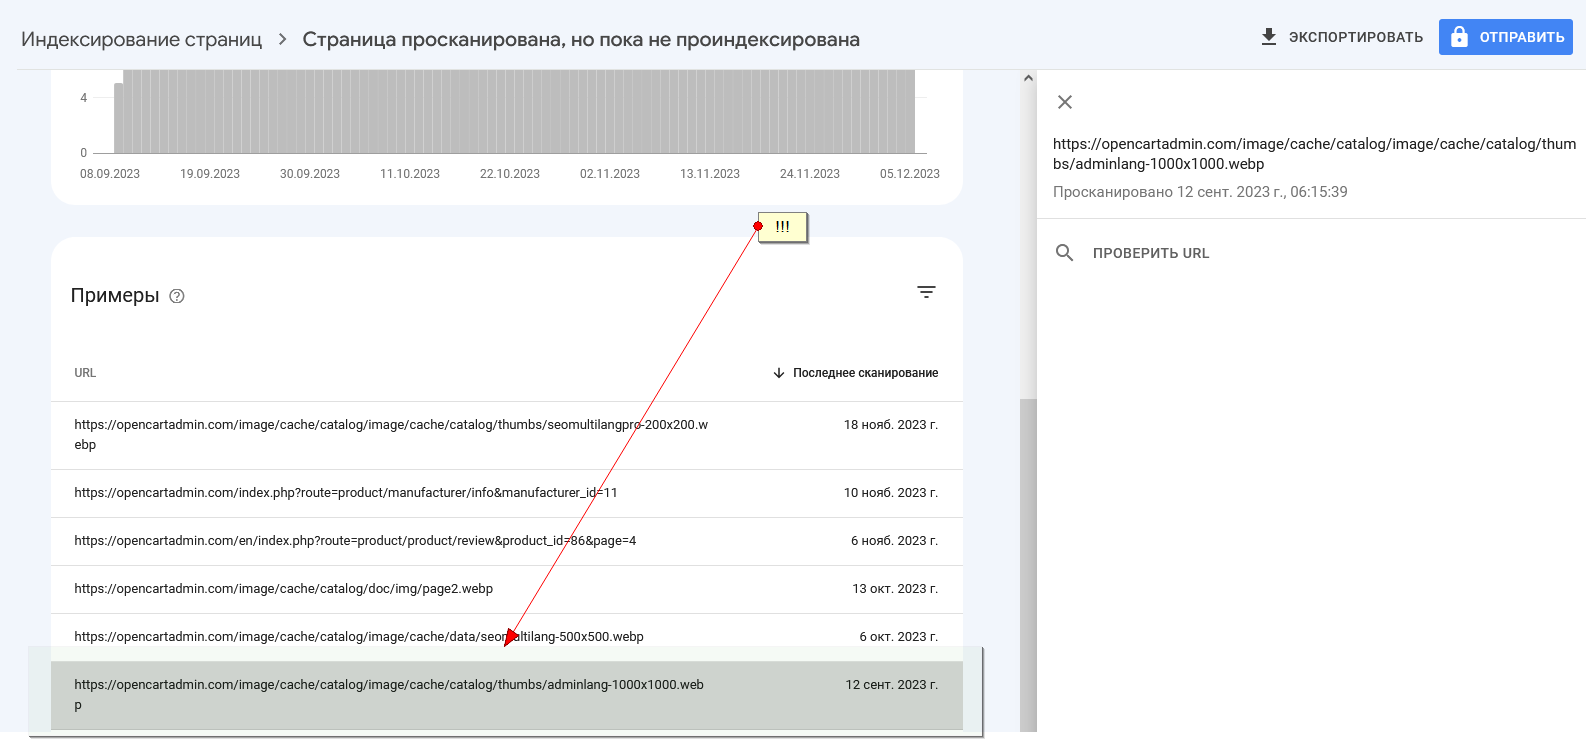Click chart axis date 11.10.2023
1586x746 pixels.
click(x=410, y=174)
